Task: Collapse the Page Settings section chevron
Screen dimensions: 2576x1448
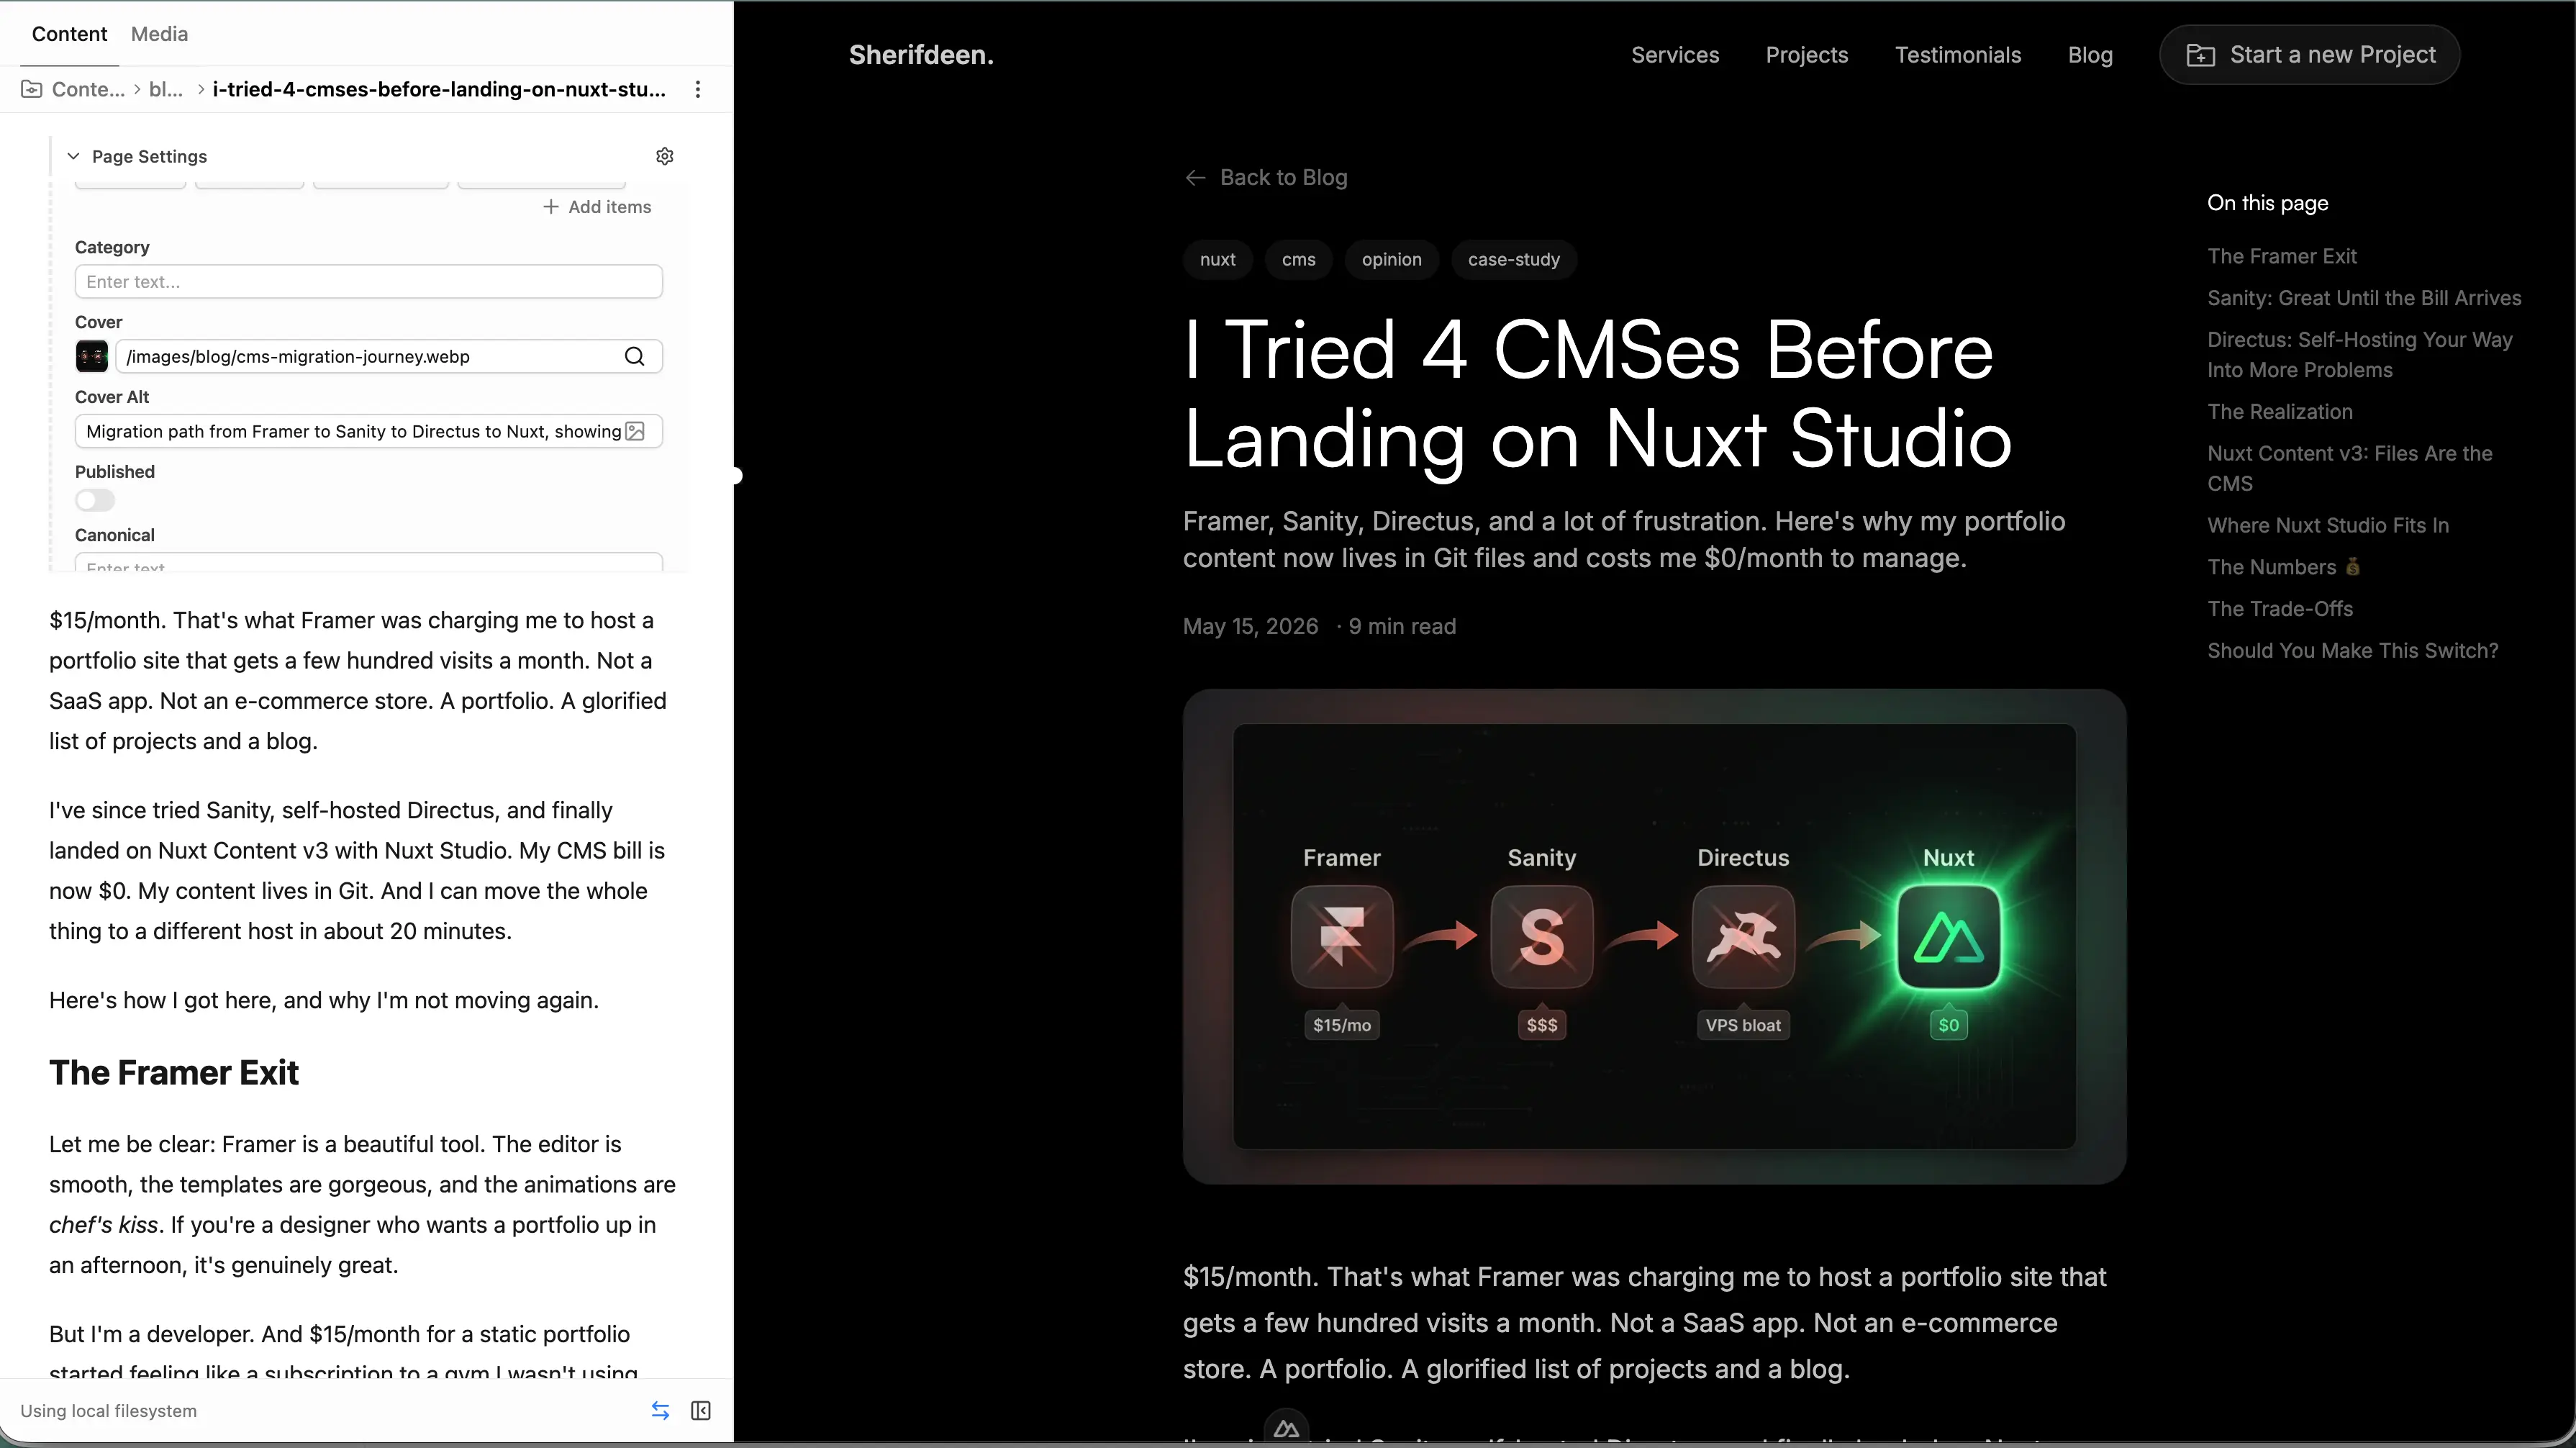Action: (x=73, y=156)
